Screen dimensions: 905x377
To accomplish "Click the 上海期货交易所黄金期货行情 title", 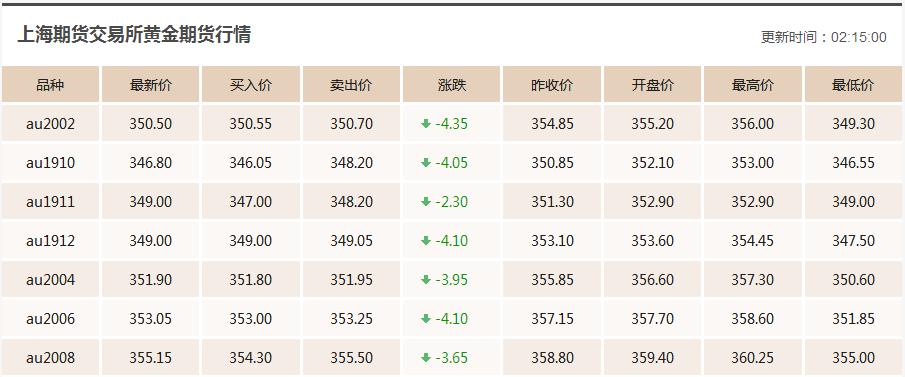I will pyautogui.click(x=134, y=35).
